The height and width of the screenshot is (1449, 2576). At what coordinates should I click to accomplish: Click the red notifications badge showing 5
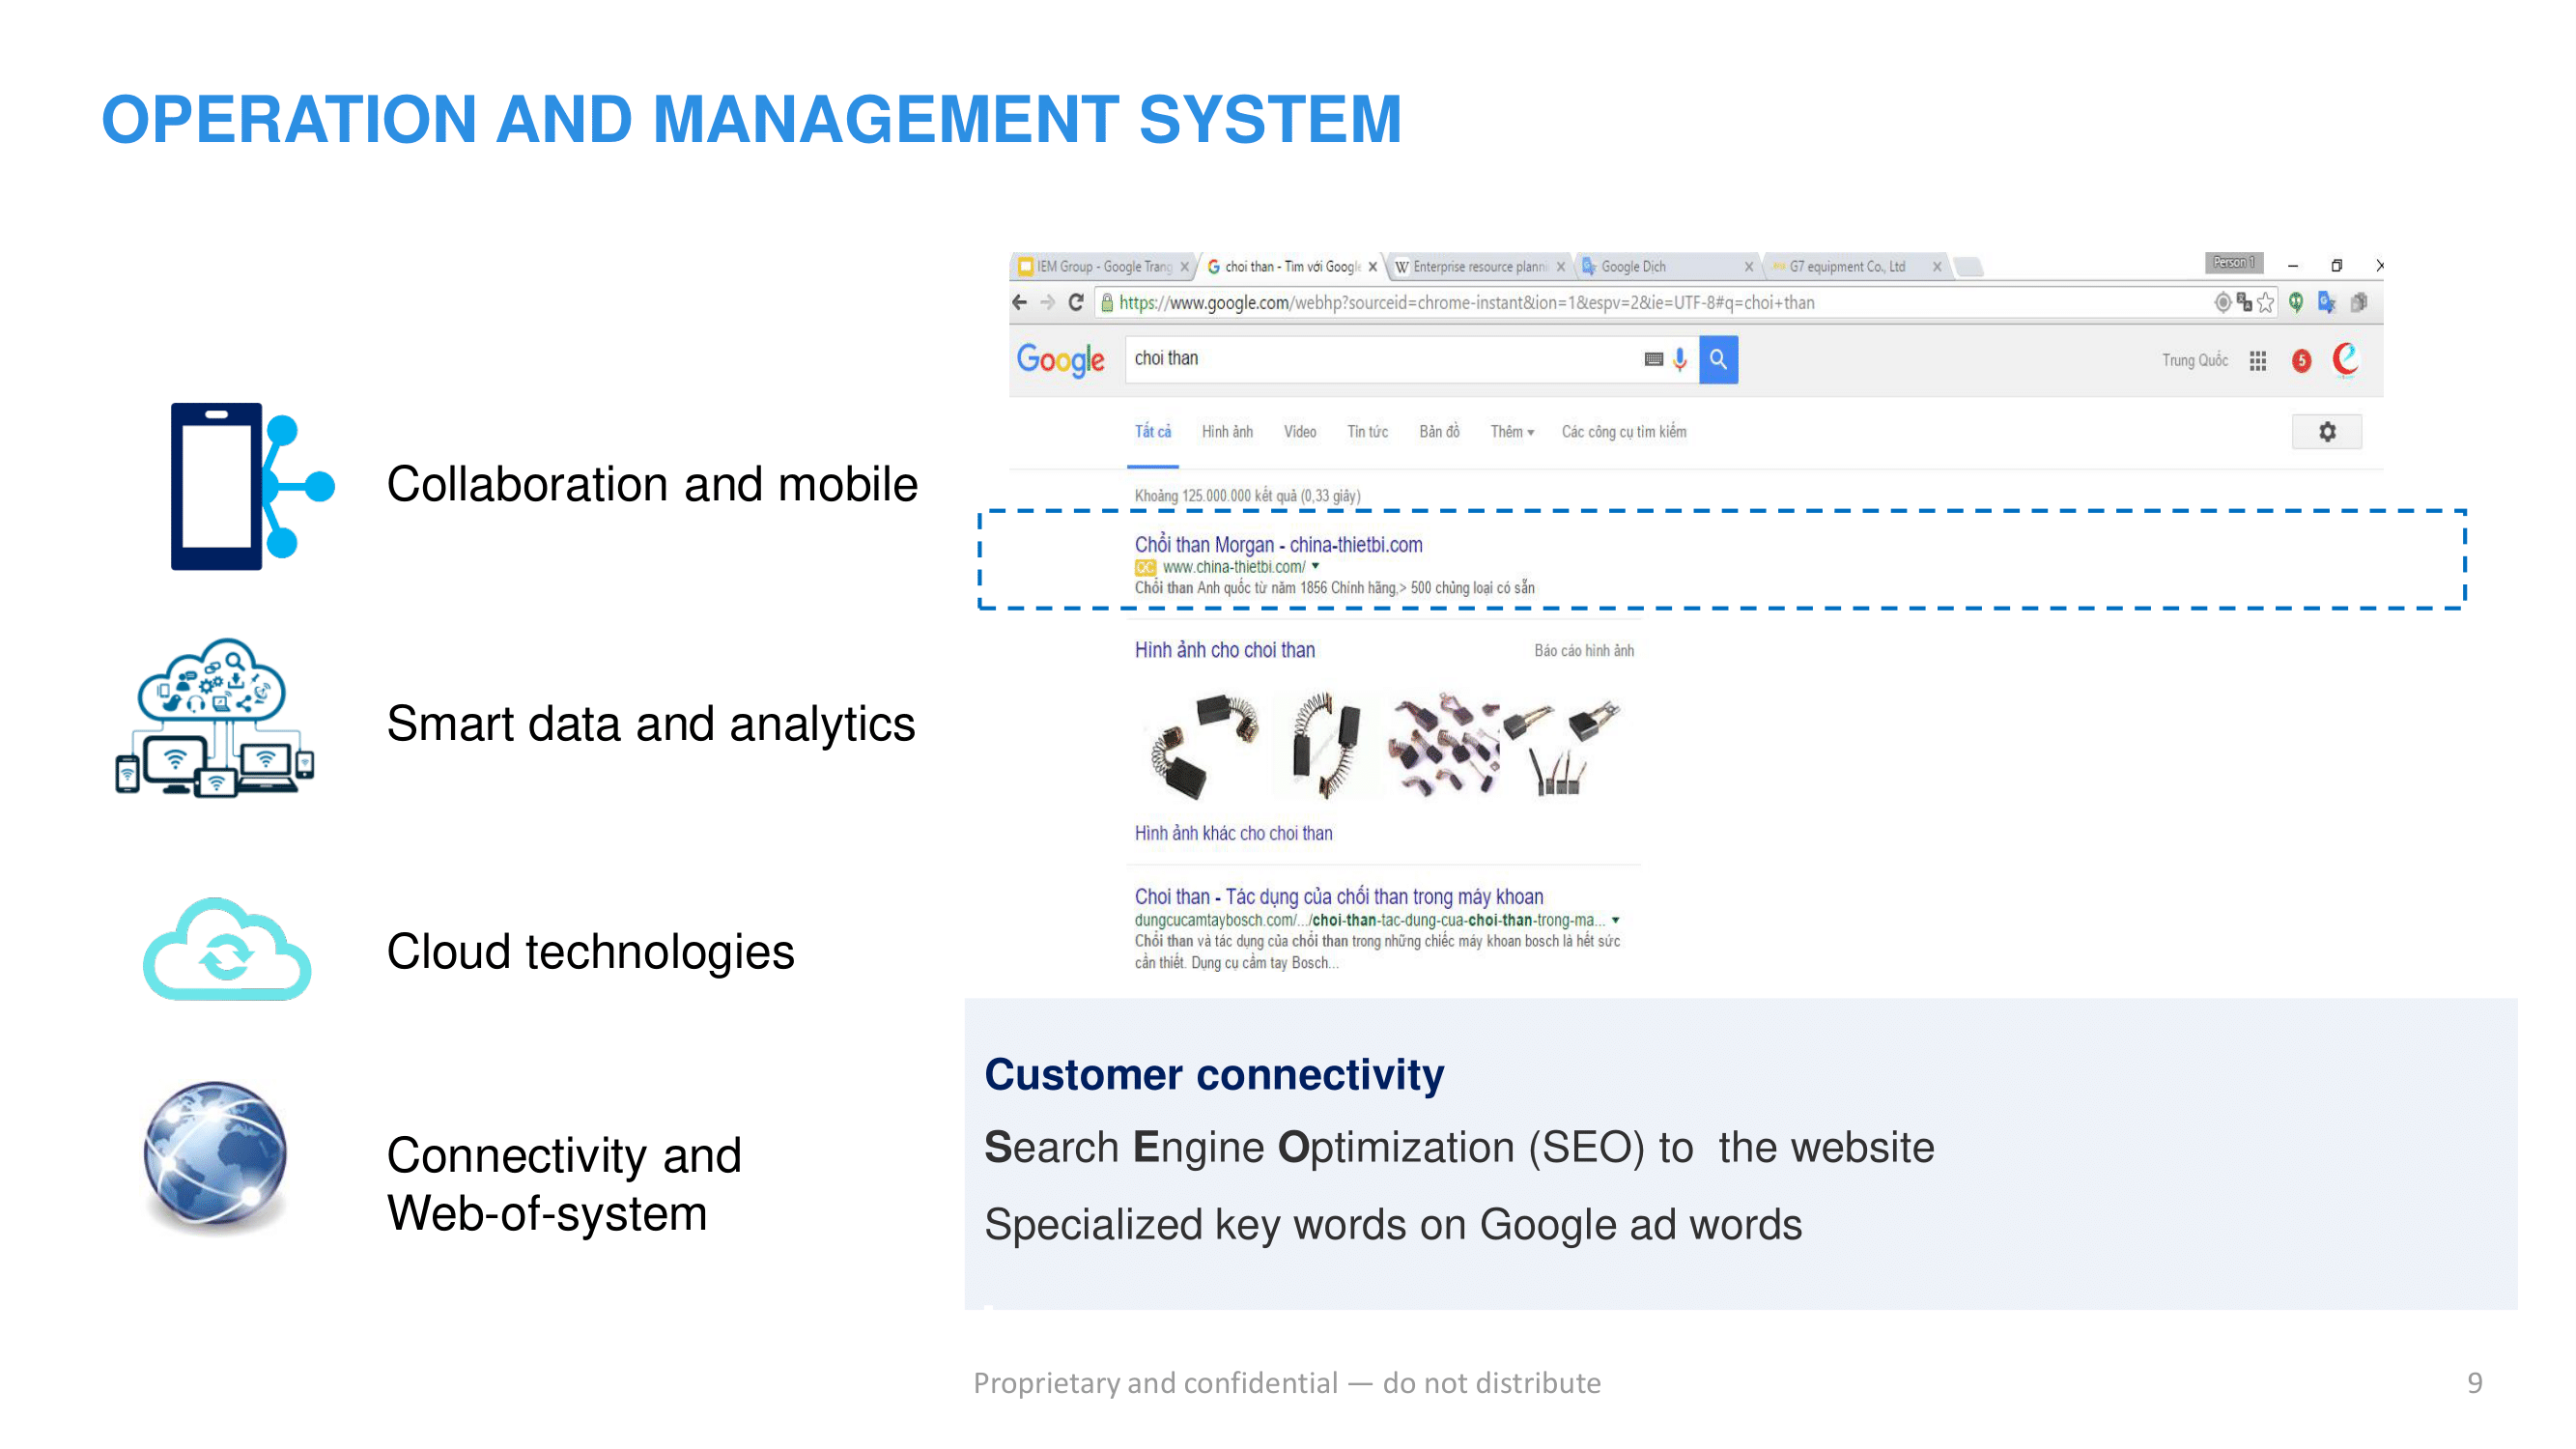click(x=2301, y=361)
